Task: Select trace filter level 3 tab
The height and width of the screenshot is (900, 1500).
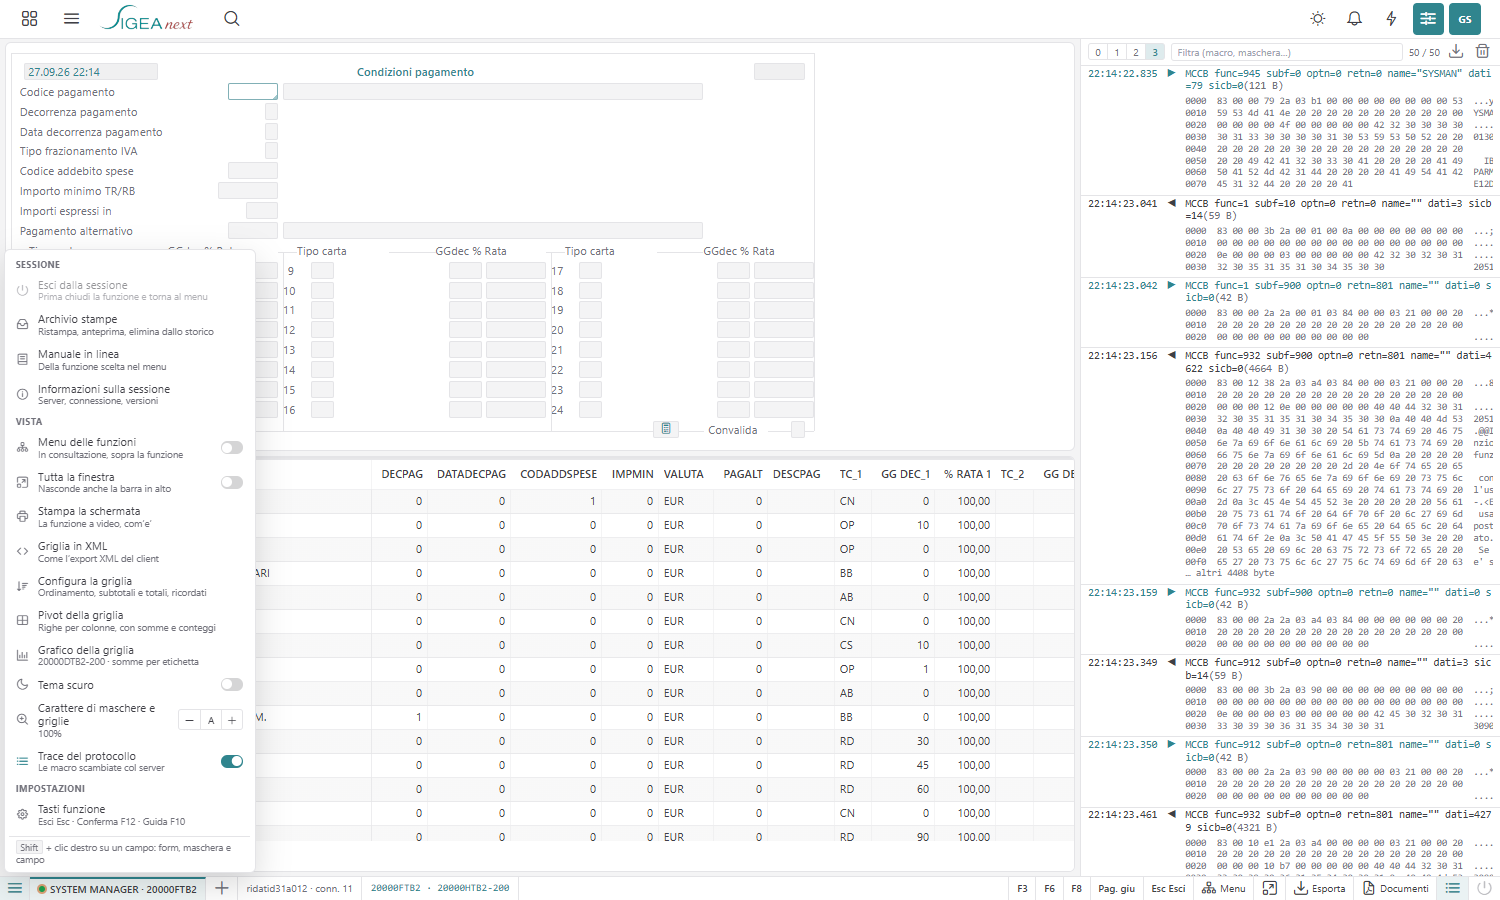Action: pyautogui.click(x=1155, y=52)
